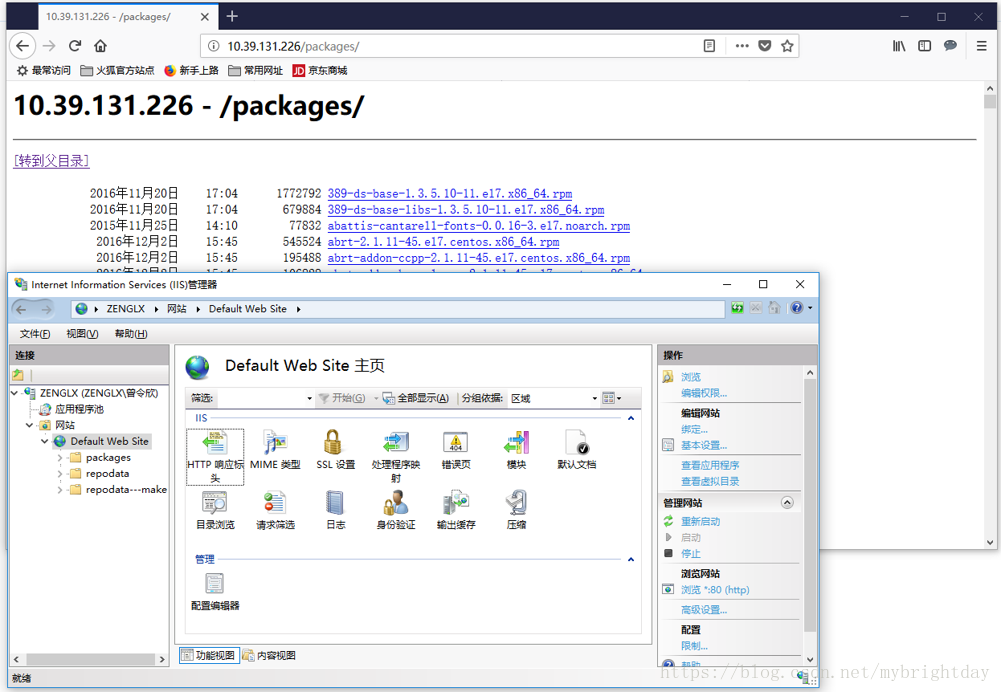This screenshot has height=692, width=1001.
Task: Go to Firefox home page icon
Action: pos(100,46)
